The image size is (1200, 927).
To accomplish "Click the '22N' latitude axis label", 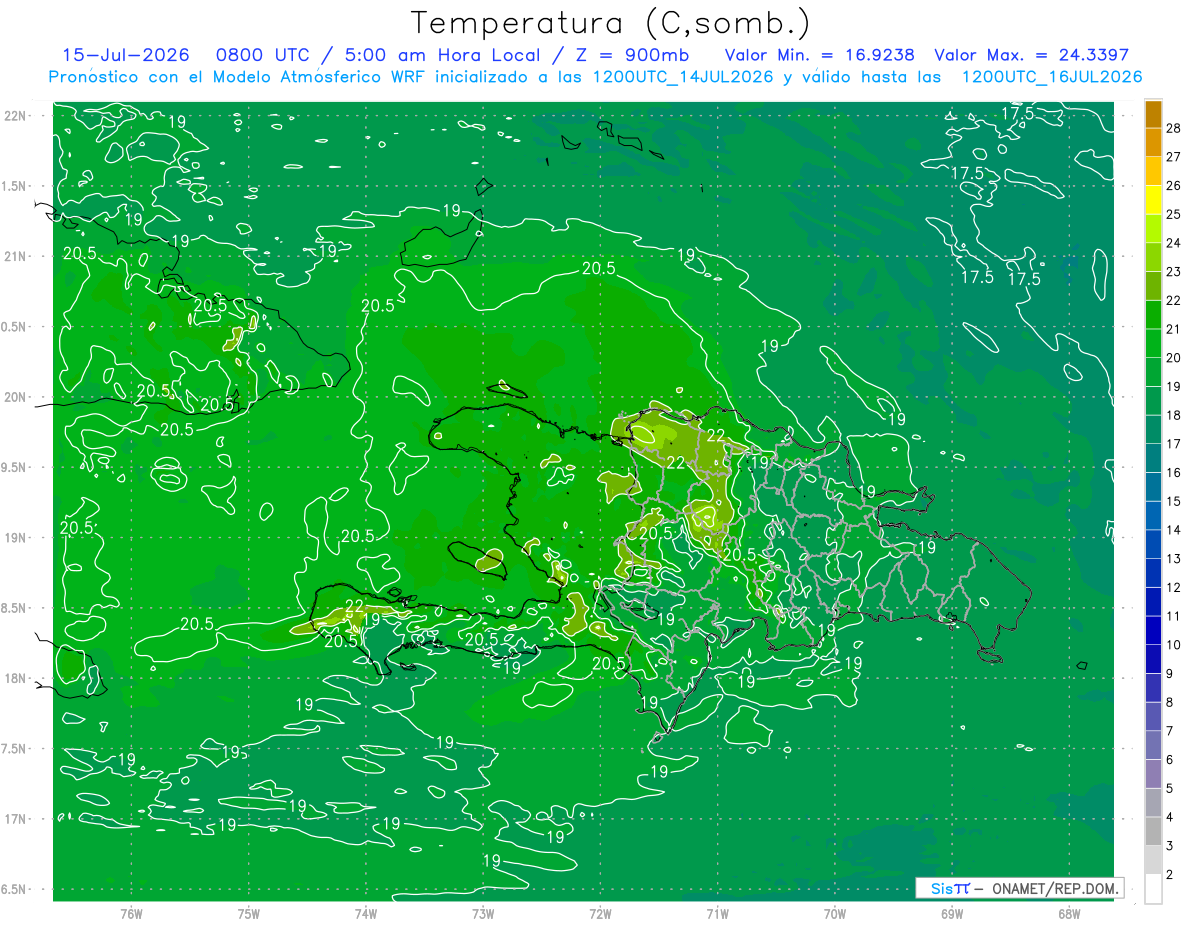I will (15, 116).
